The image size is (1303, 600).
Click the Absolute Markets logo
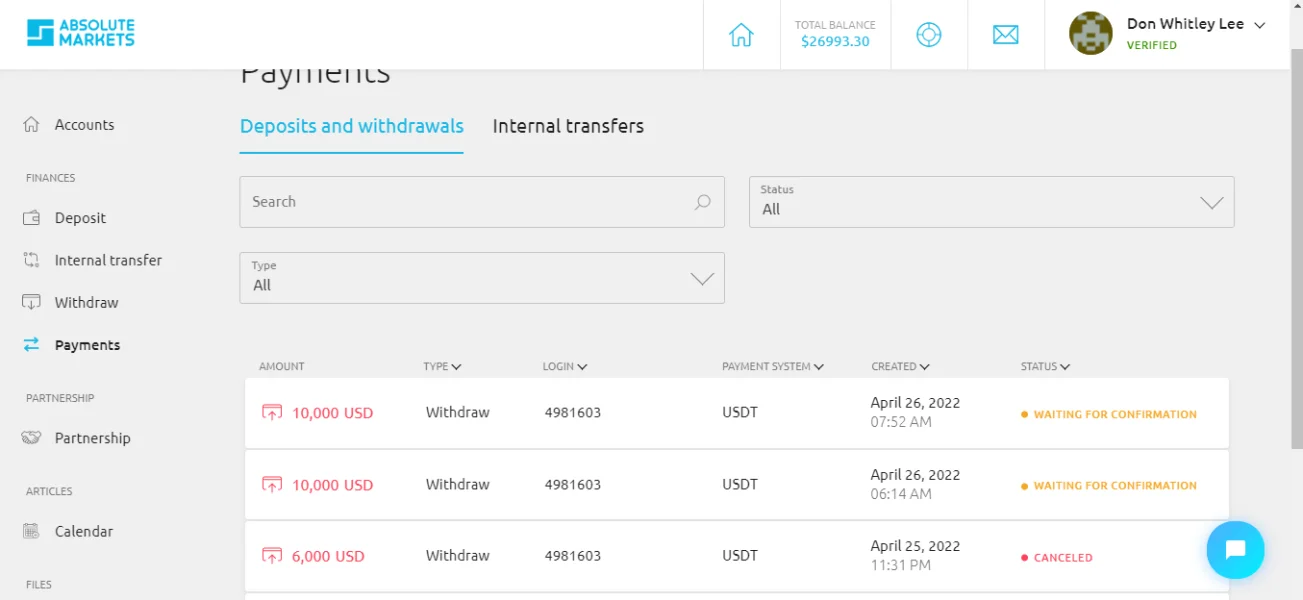[81, 33]
